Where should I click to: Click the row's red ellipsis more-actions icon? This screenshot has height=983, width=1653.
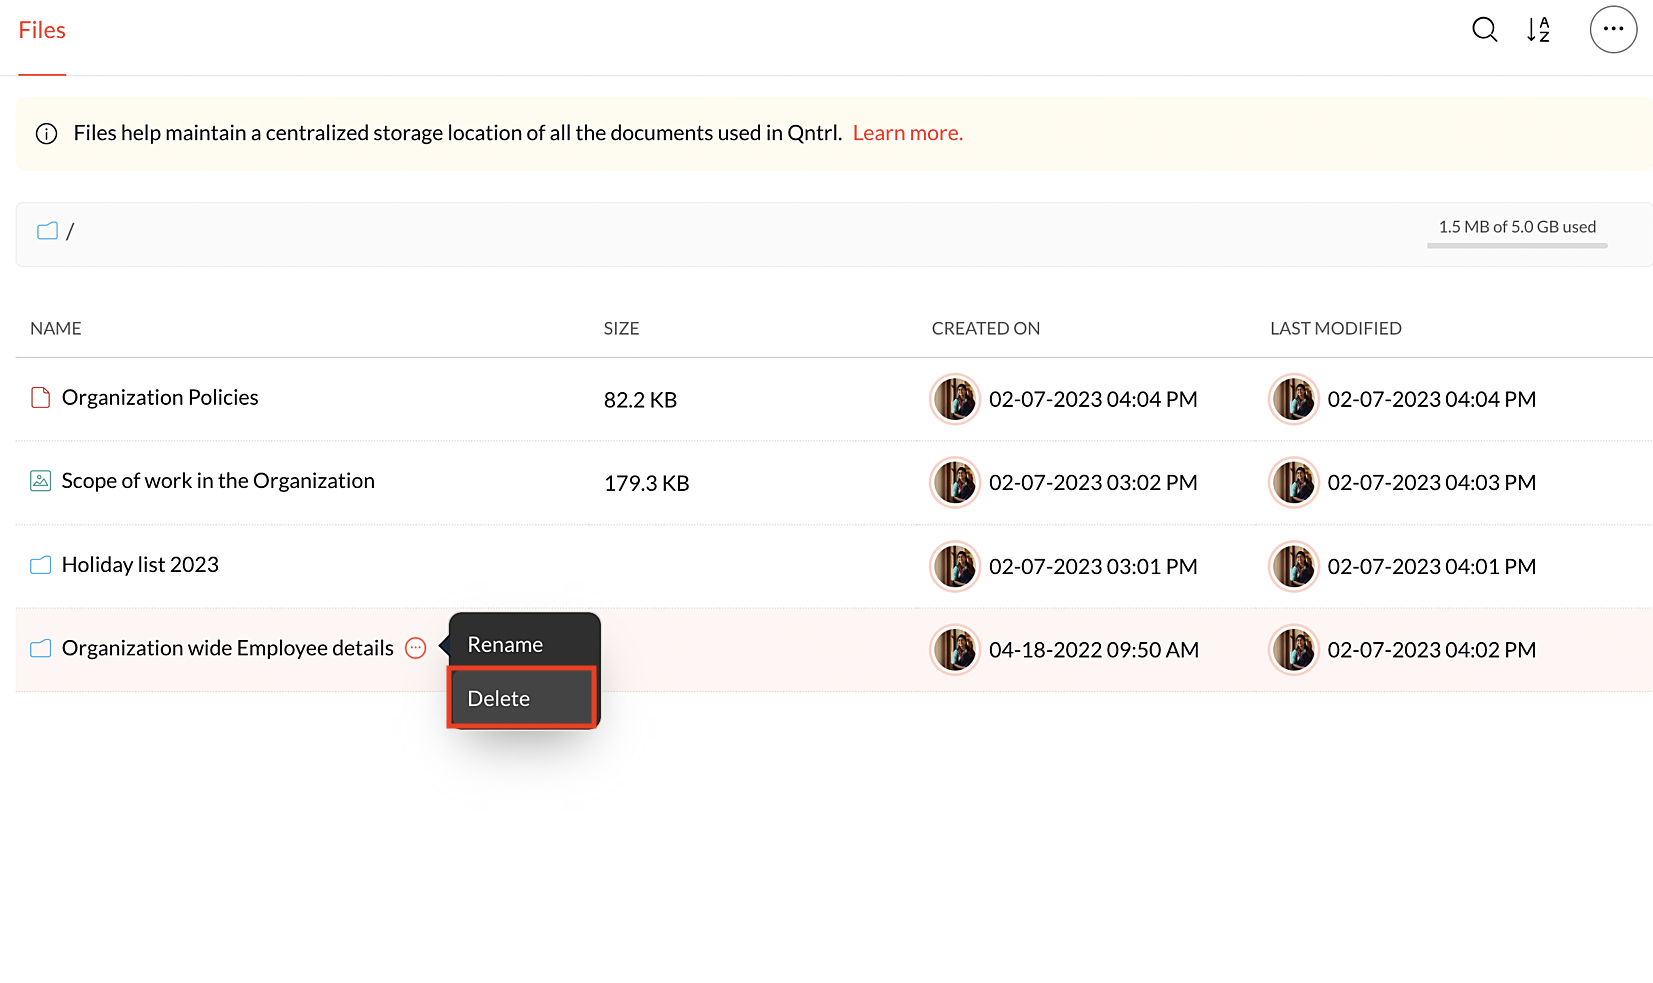(416, 648)
